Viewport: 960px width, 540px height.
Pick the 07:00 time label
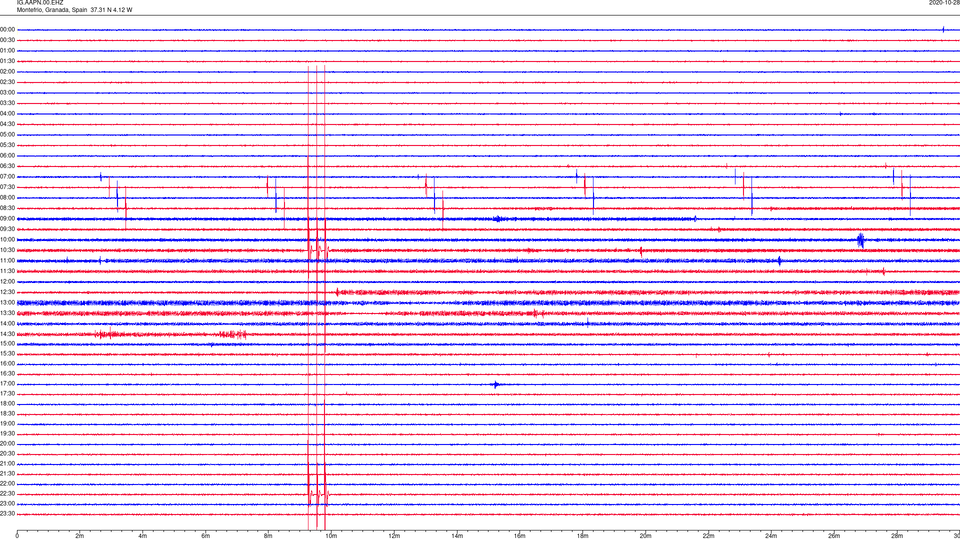coord(7,177)
